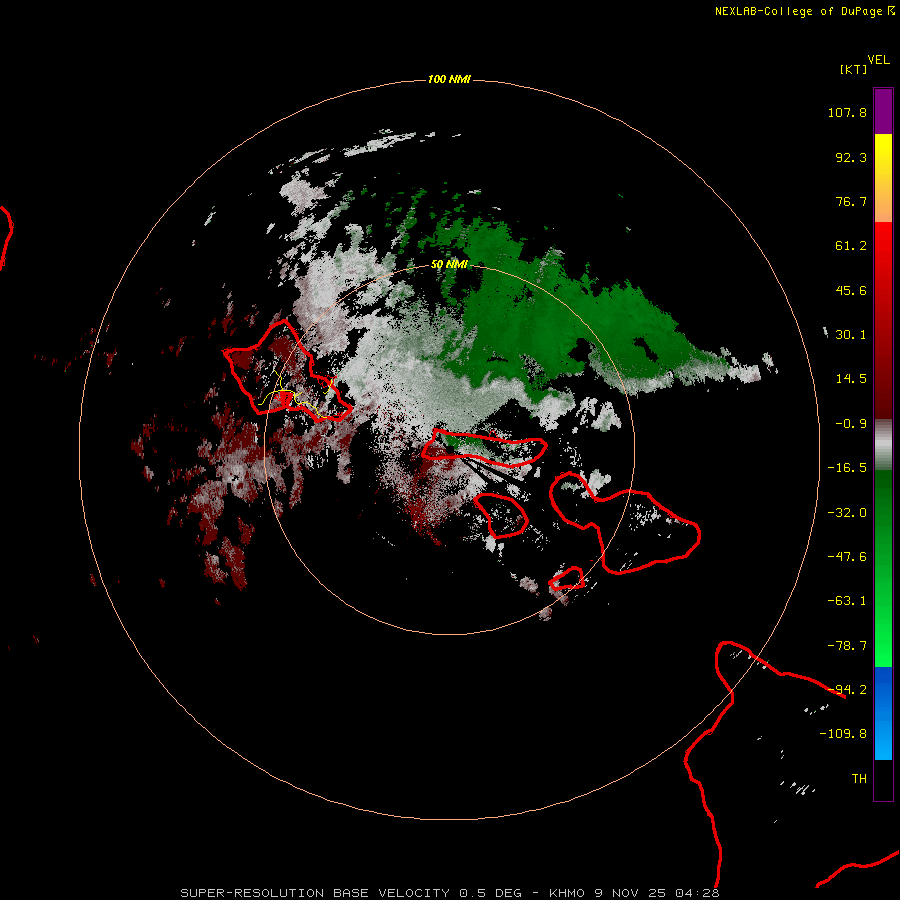Click the 61.2 legend value
The width and height of the screenshot is (900, 900).
[851, 246]
